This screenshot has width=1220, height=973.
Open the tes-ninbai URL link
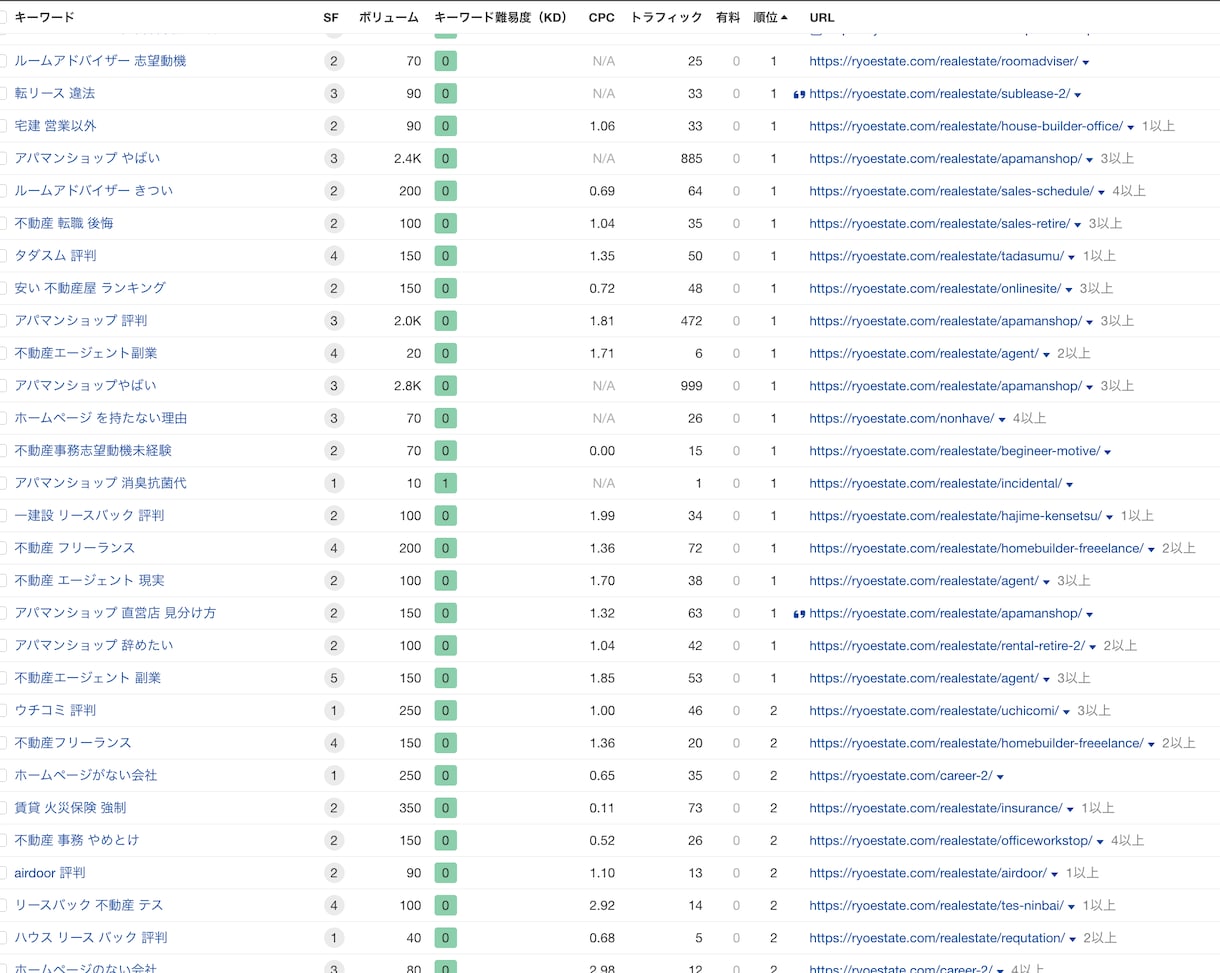tap(936, 906)
